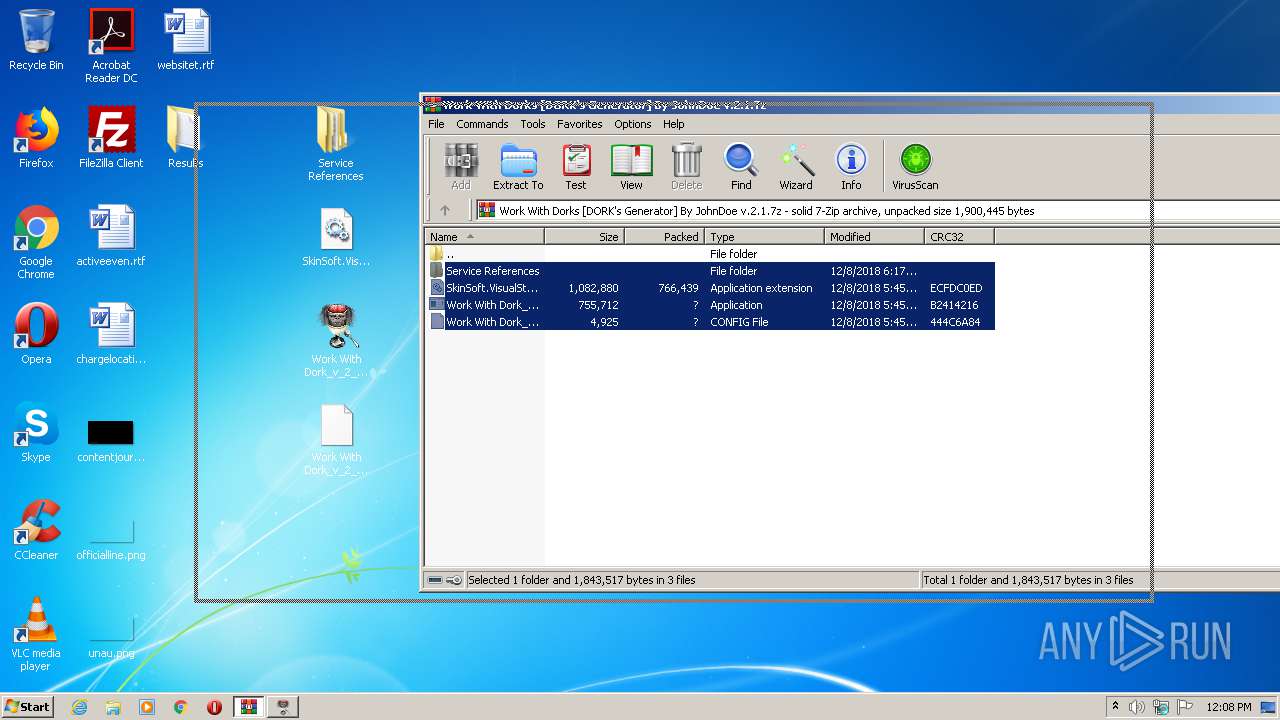The height and width of the screenshot is (720, 1280).
Task: Click the B2414216 CRC32 value
Action: click(954, 305)
